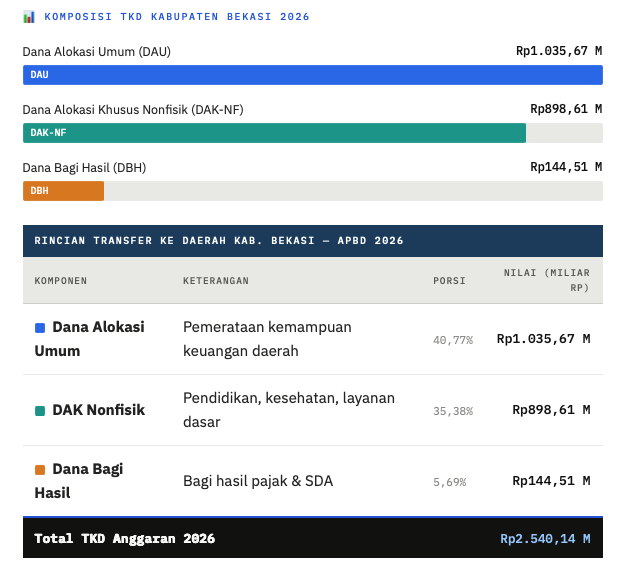This screenshot has height=579, width=629.
Task: Click the label 'Dana Bagi Hasil (DBH)'
Action: [x=84, y=168]
